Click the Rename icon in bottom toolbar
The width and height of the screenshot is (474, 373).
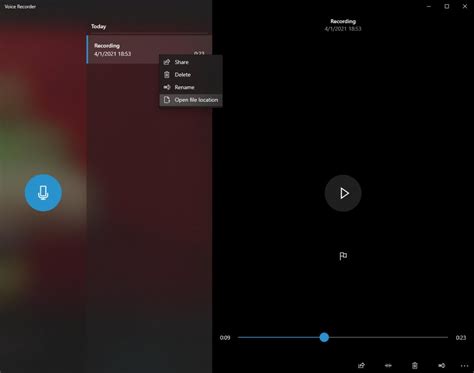(442, 366)
